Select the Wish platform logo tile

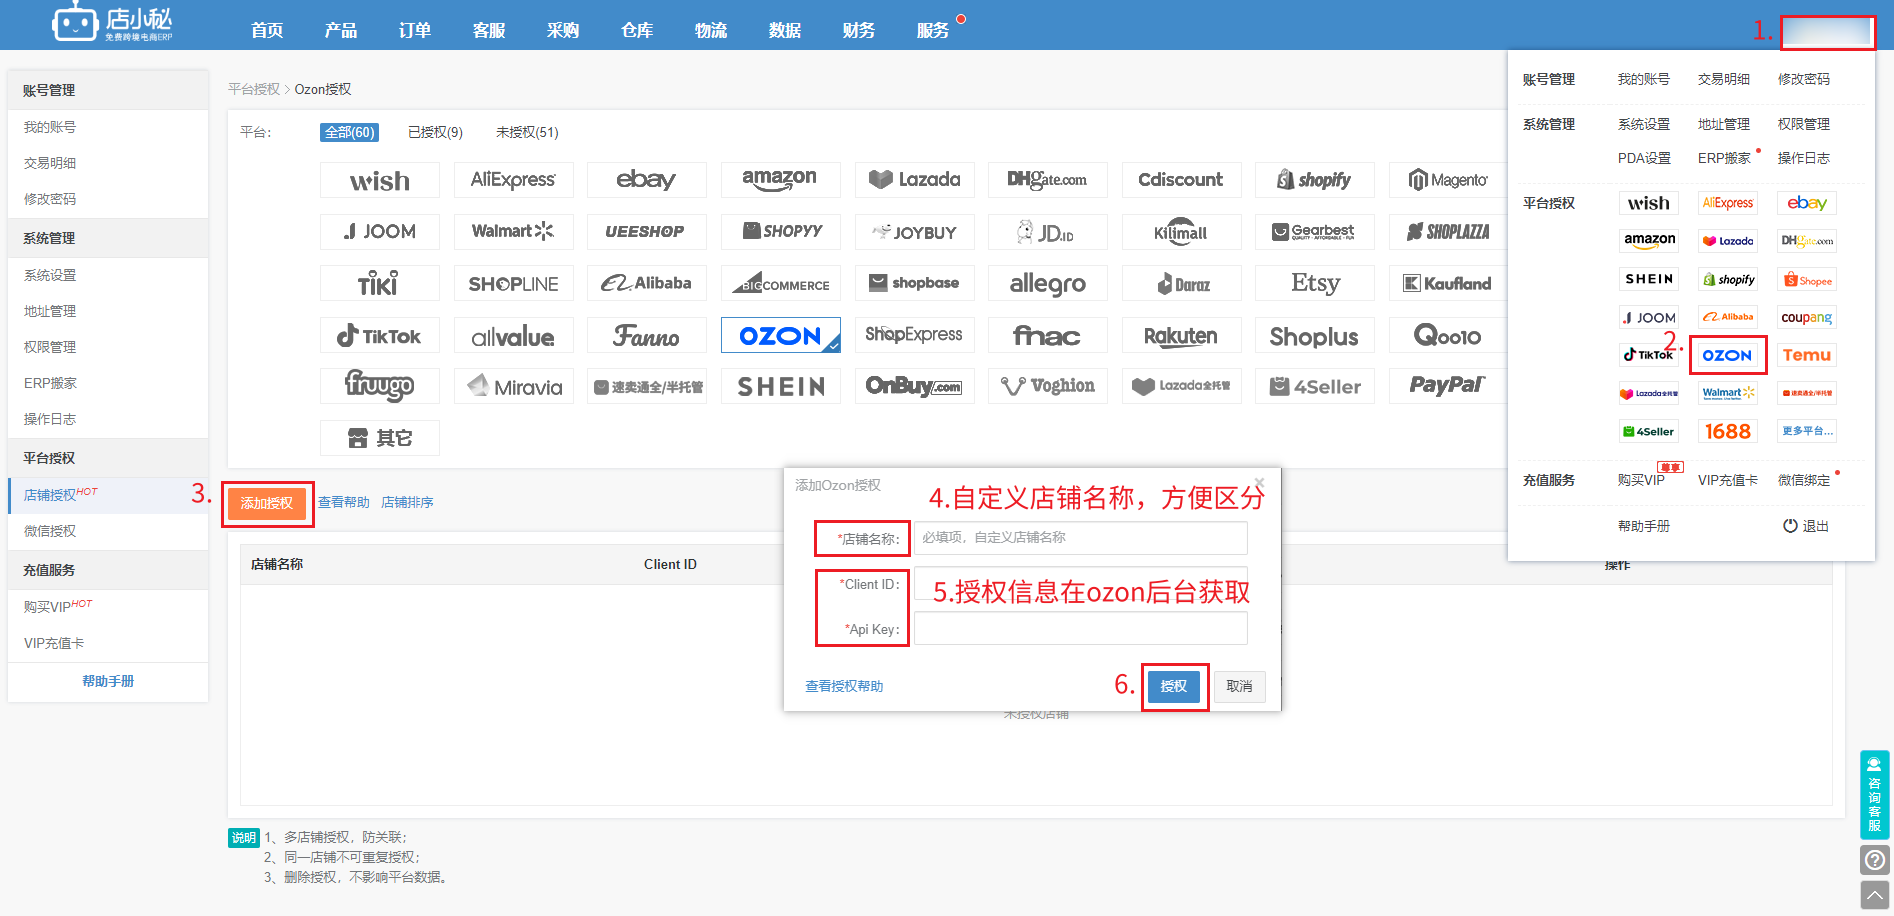tap(379, 181)
